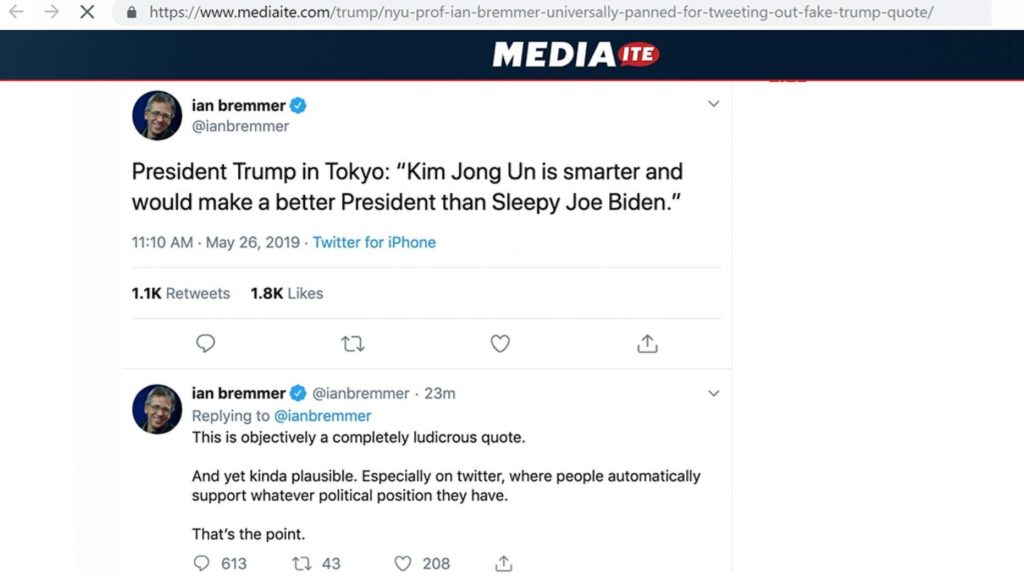Click the retweet icon under main tweet

353,344
